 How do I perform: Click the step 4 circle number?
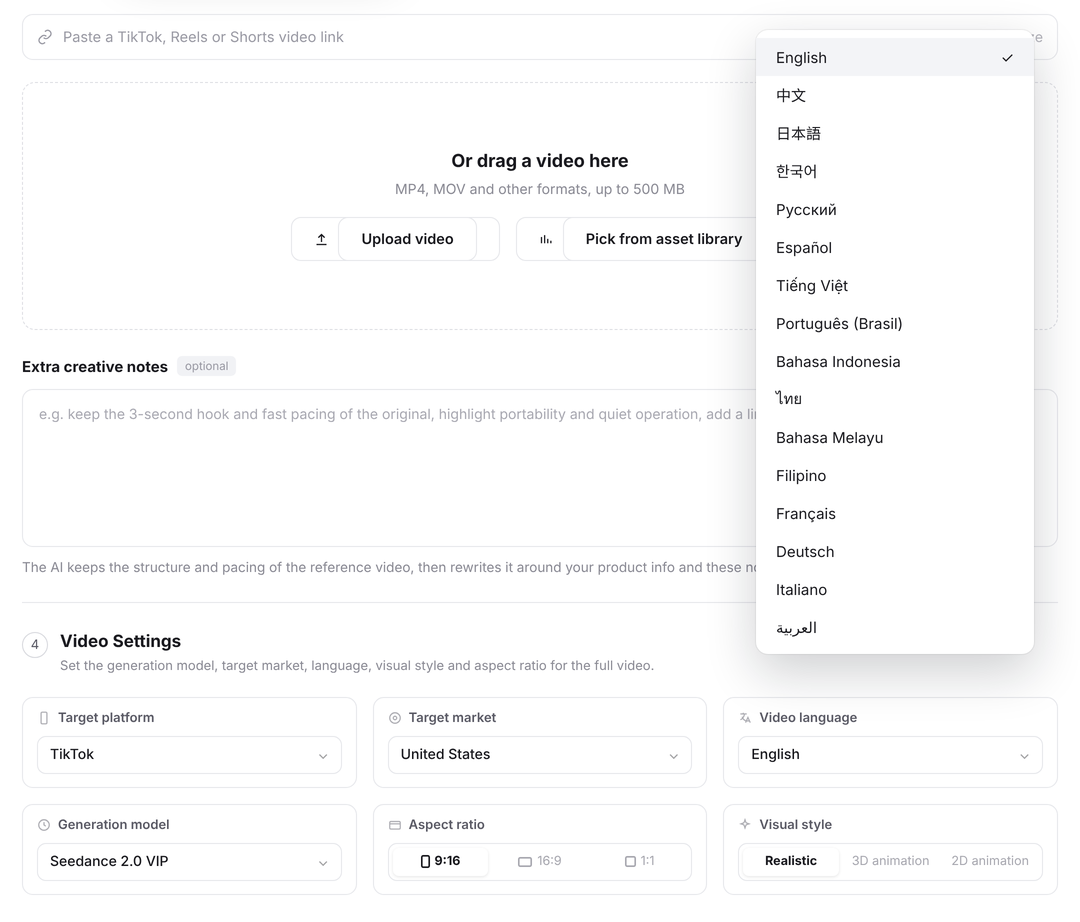[x=35, y=645]
